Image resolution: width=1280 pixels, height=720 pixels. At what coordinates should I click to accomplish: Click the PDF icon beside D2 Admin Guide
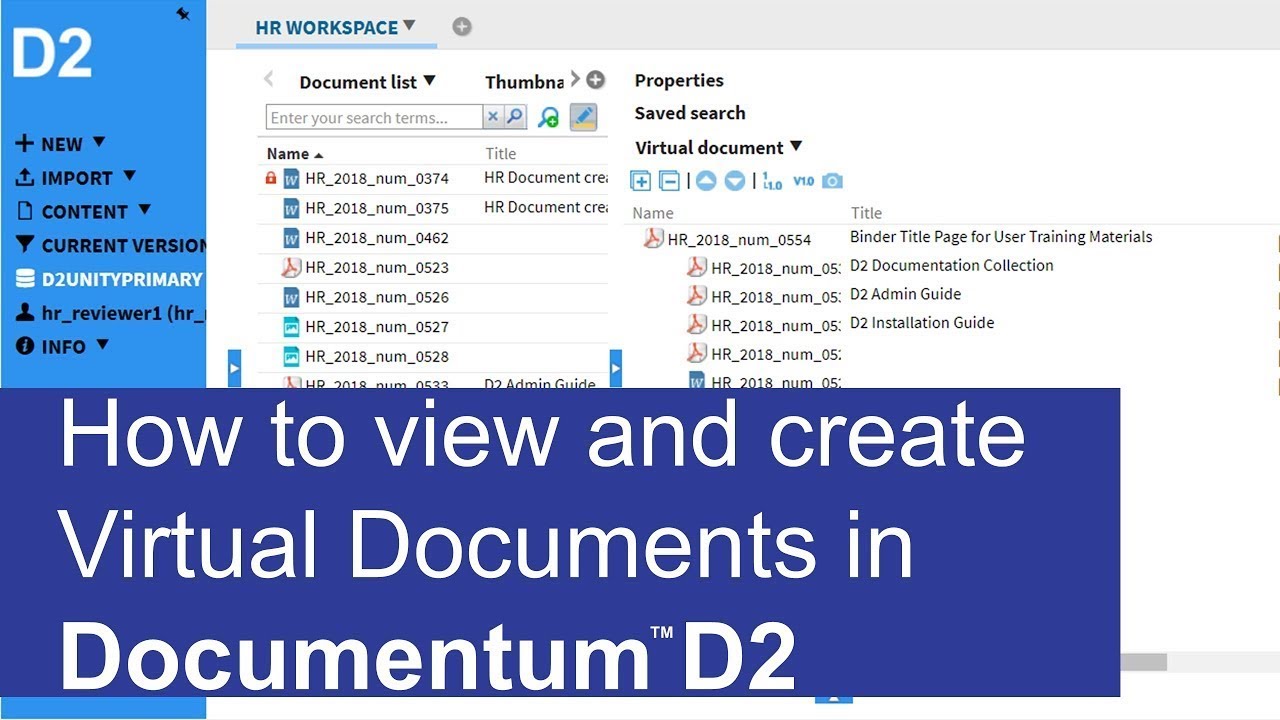[x=697, y=296]
